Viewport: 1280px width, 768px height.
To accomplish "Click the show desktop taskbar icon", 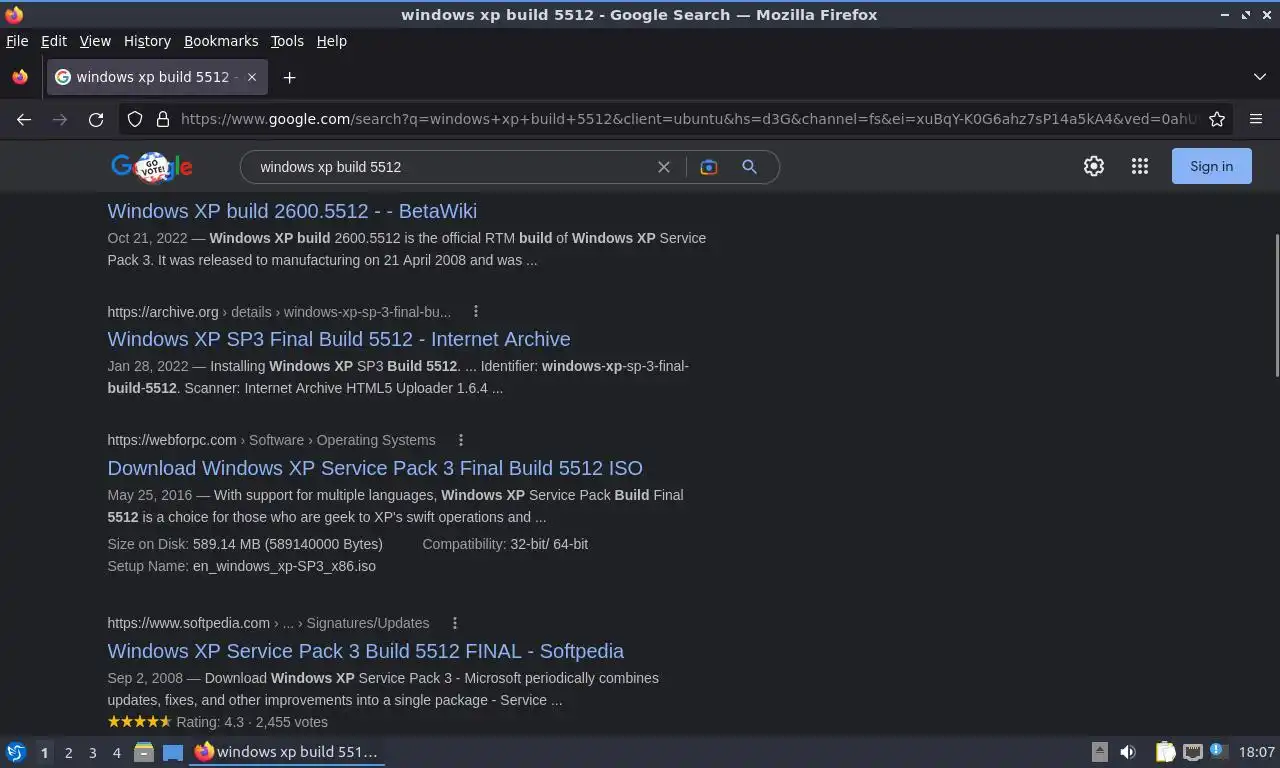I will pos(173,752).
